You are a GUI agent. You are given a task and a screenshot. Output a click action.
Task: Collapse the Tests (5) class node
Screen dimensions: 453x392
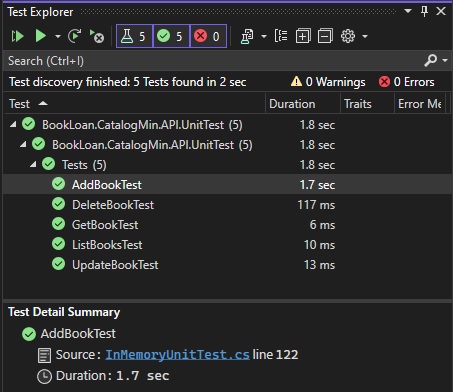tap(33, 164)
